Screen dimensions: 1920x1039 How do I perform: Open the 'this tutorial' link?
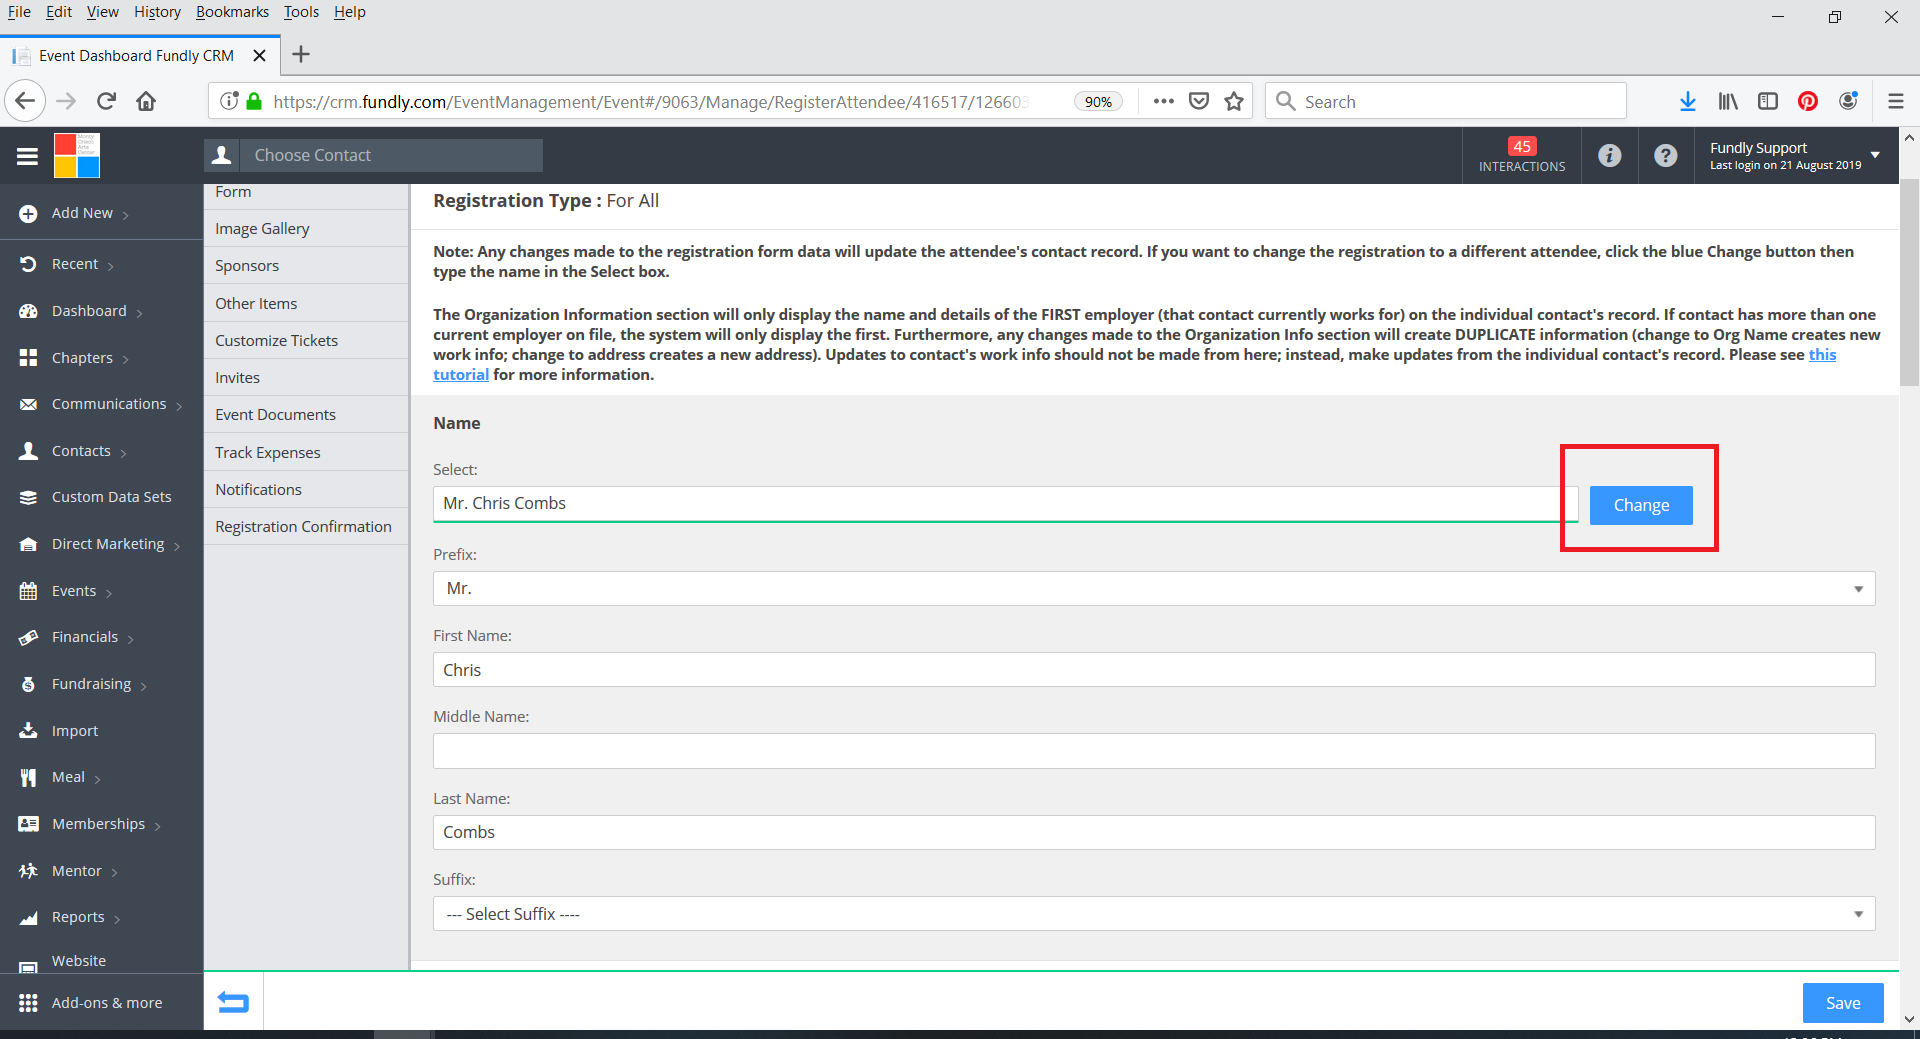1822,355
